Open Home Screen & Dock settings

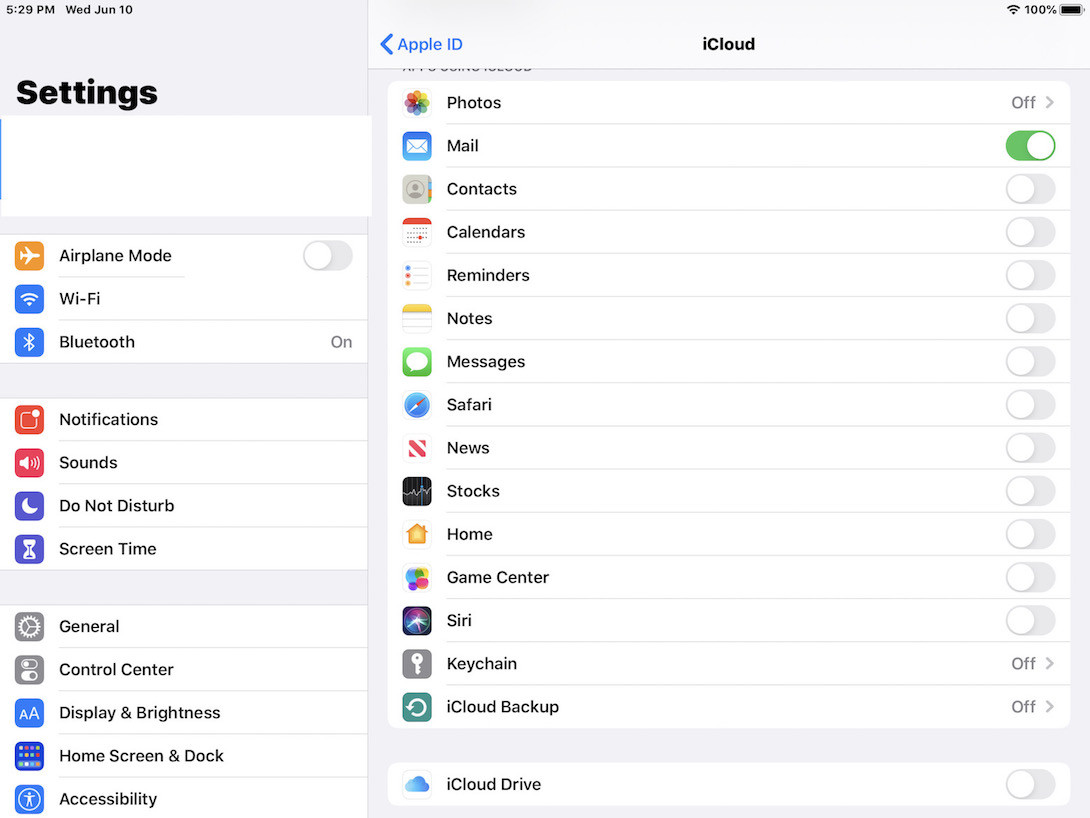click(x=184, y=756)
